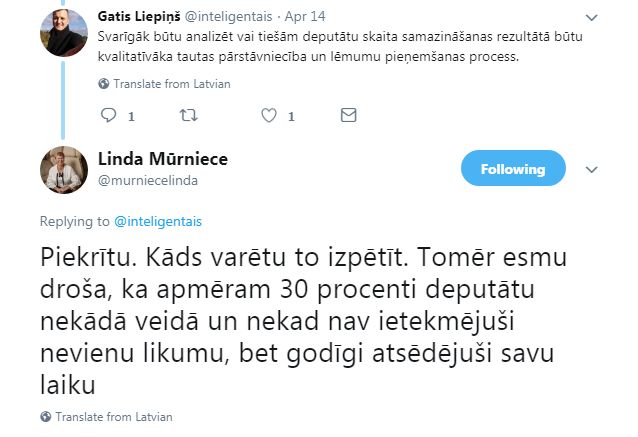Click the @inteligentais handle beside Gatis's name

236,17
